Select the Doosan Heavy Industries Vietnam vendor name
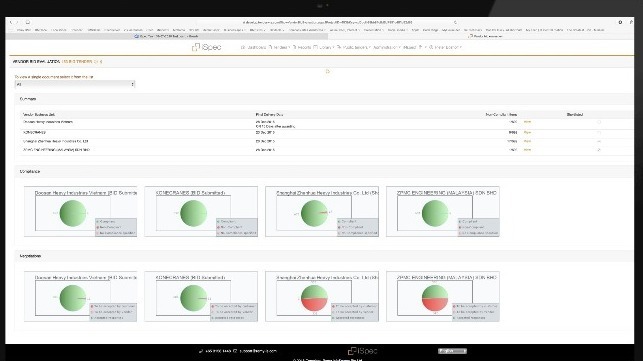This screenshot has height=361, width=643. [48, 122]
